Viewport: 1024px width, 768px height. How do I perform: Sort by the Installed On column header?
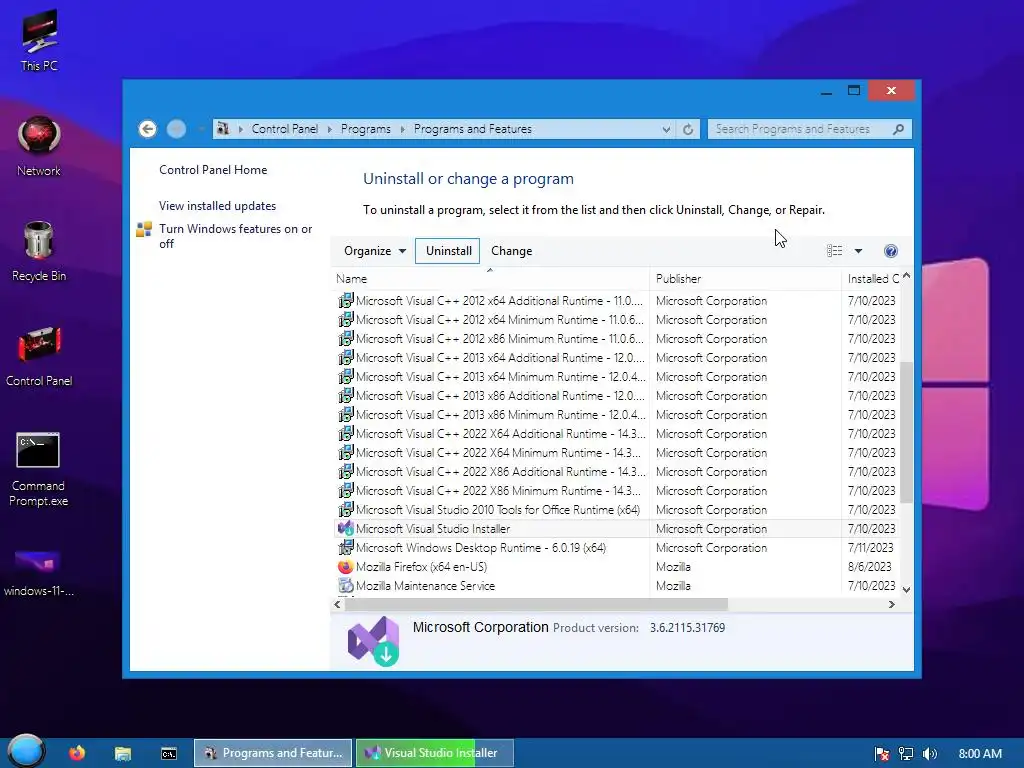coord(872,279)
